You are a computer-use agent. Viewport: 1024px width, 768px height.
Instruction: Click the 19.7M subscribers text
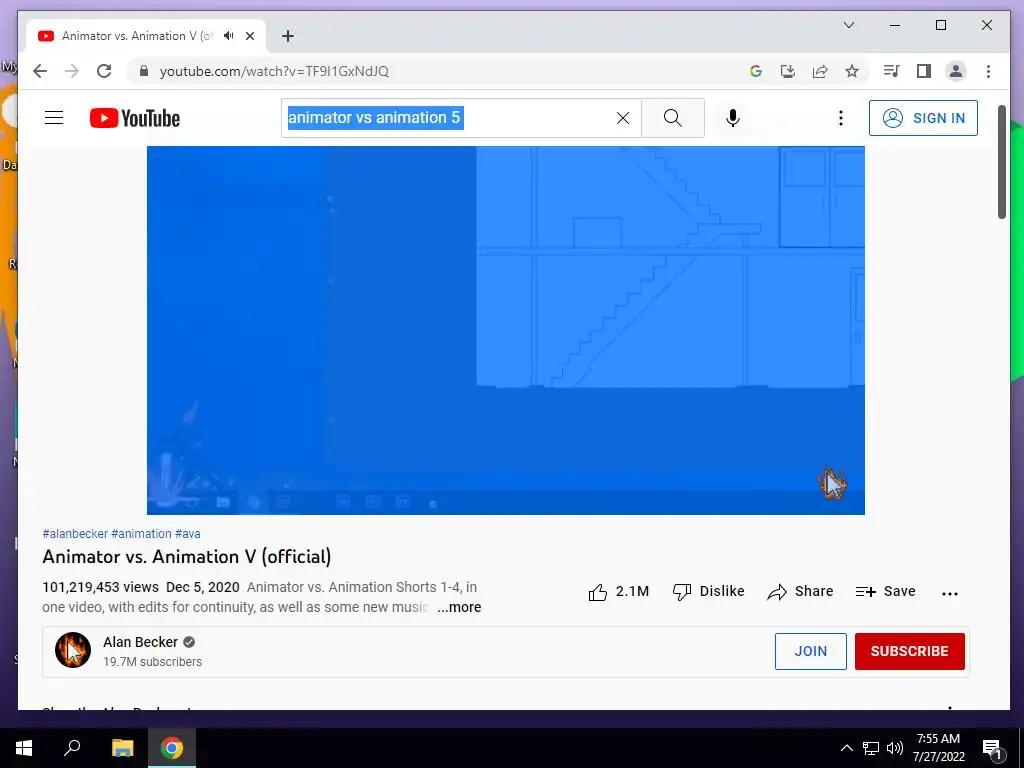152,662
